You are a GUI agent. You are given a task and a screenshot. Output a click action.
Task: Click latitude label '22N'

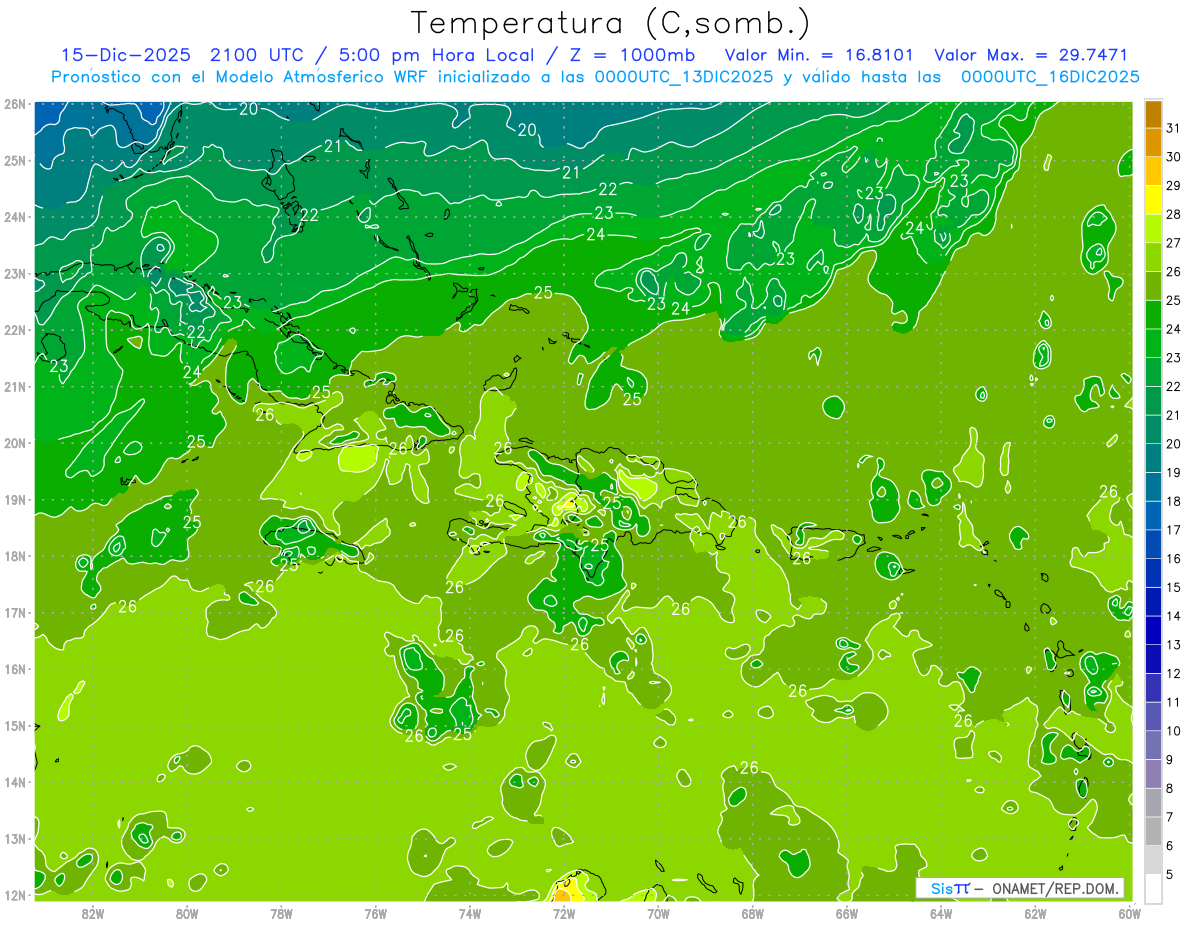click(15, 330)
